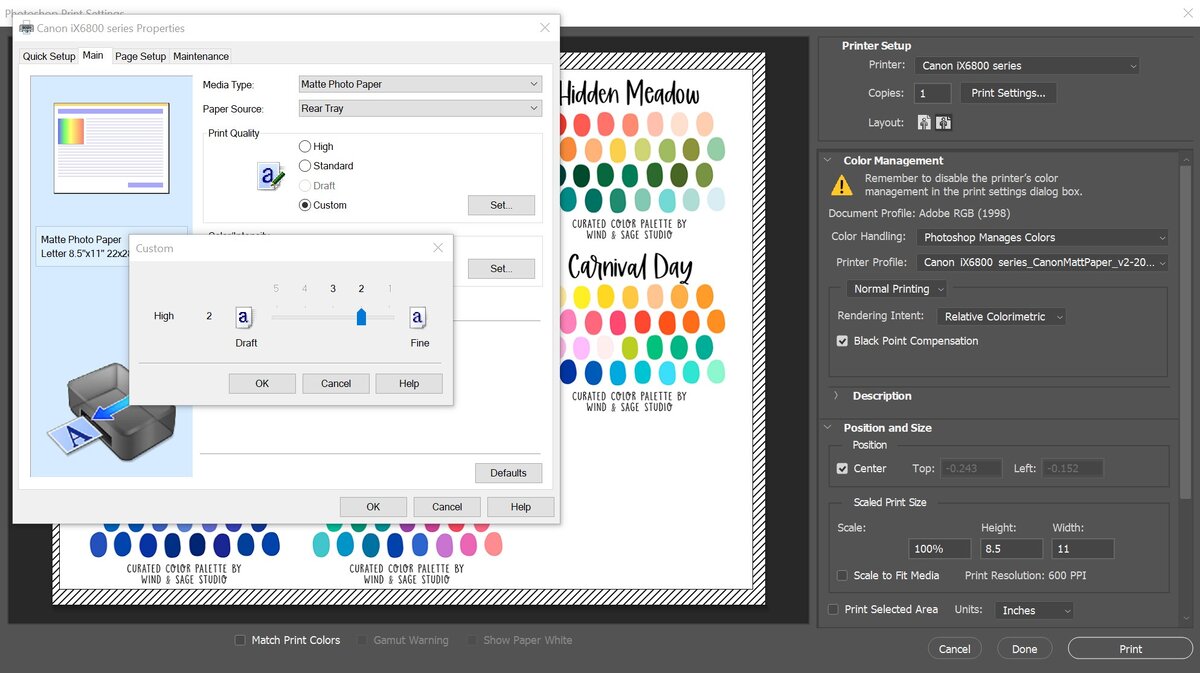Click the Defaults button
This screenshot has width=1200, height=673.
point(508,473)
